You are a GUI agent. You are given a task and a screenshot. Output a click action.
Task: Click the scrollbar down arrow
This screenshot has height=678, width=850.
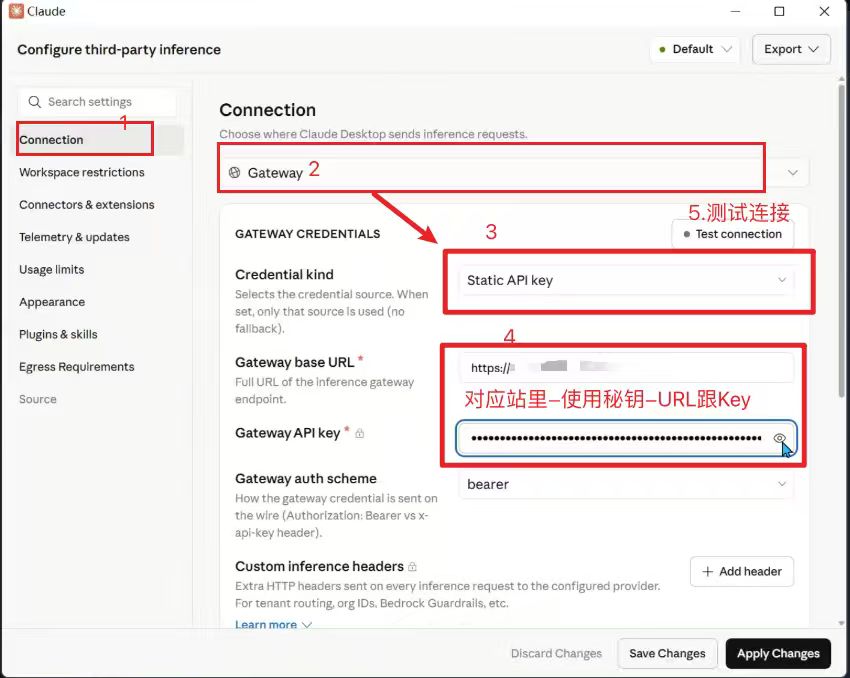click(x=841, y=623)
